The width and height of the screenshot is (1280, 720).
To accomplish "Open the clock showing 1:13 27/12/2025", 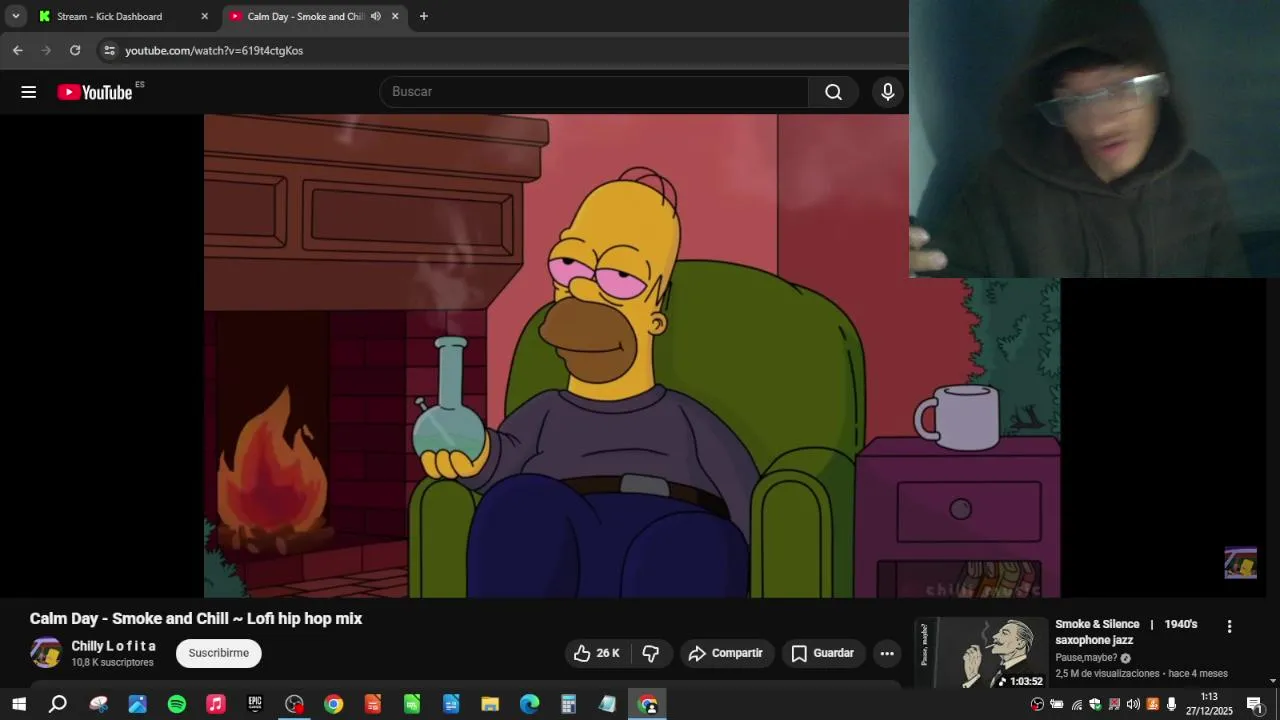I will 1209,704.
